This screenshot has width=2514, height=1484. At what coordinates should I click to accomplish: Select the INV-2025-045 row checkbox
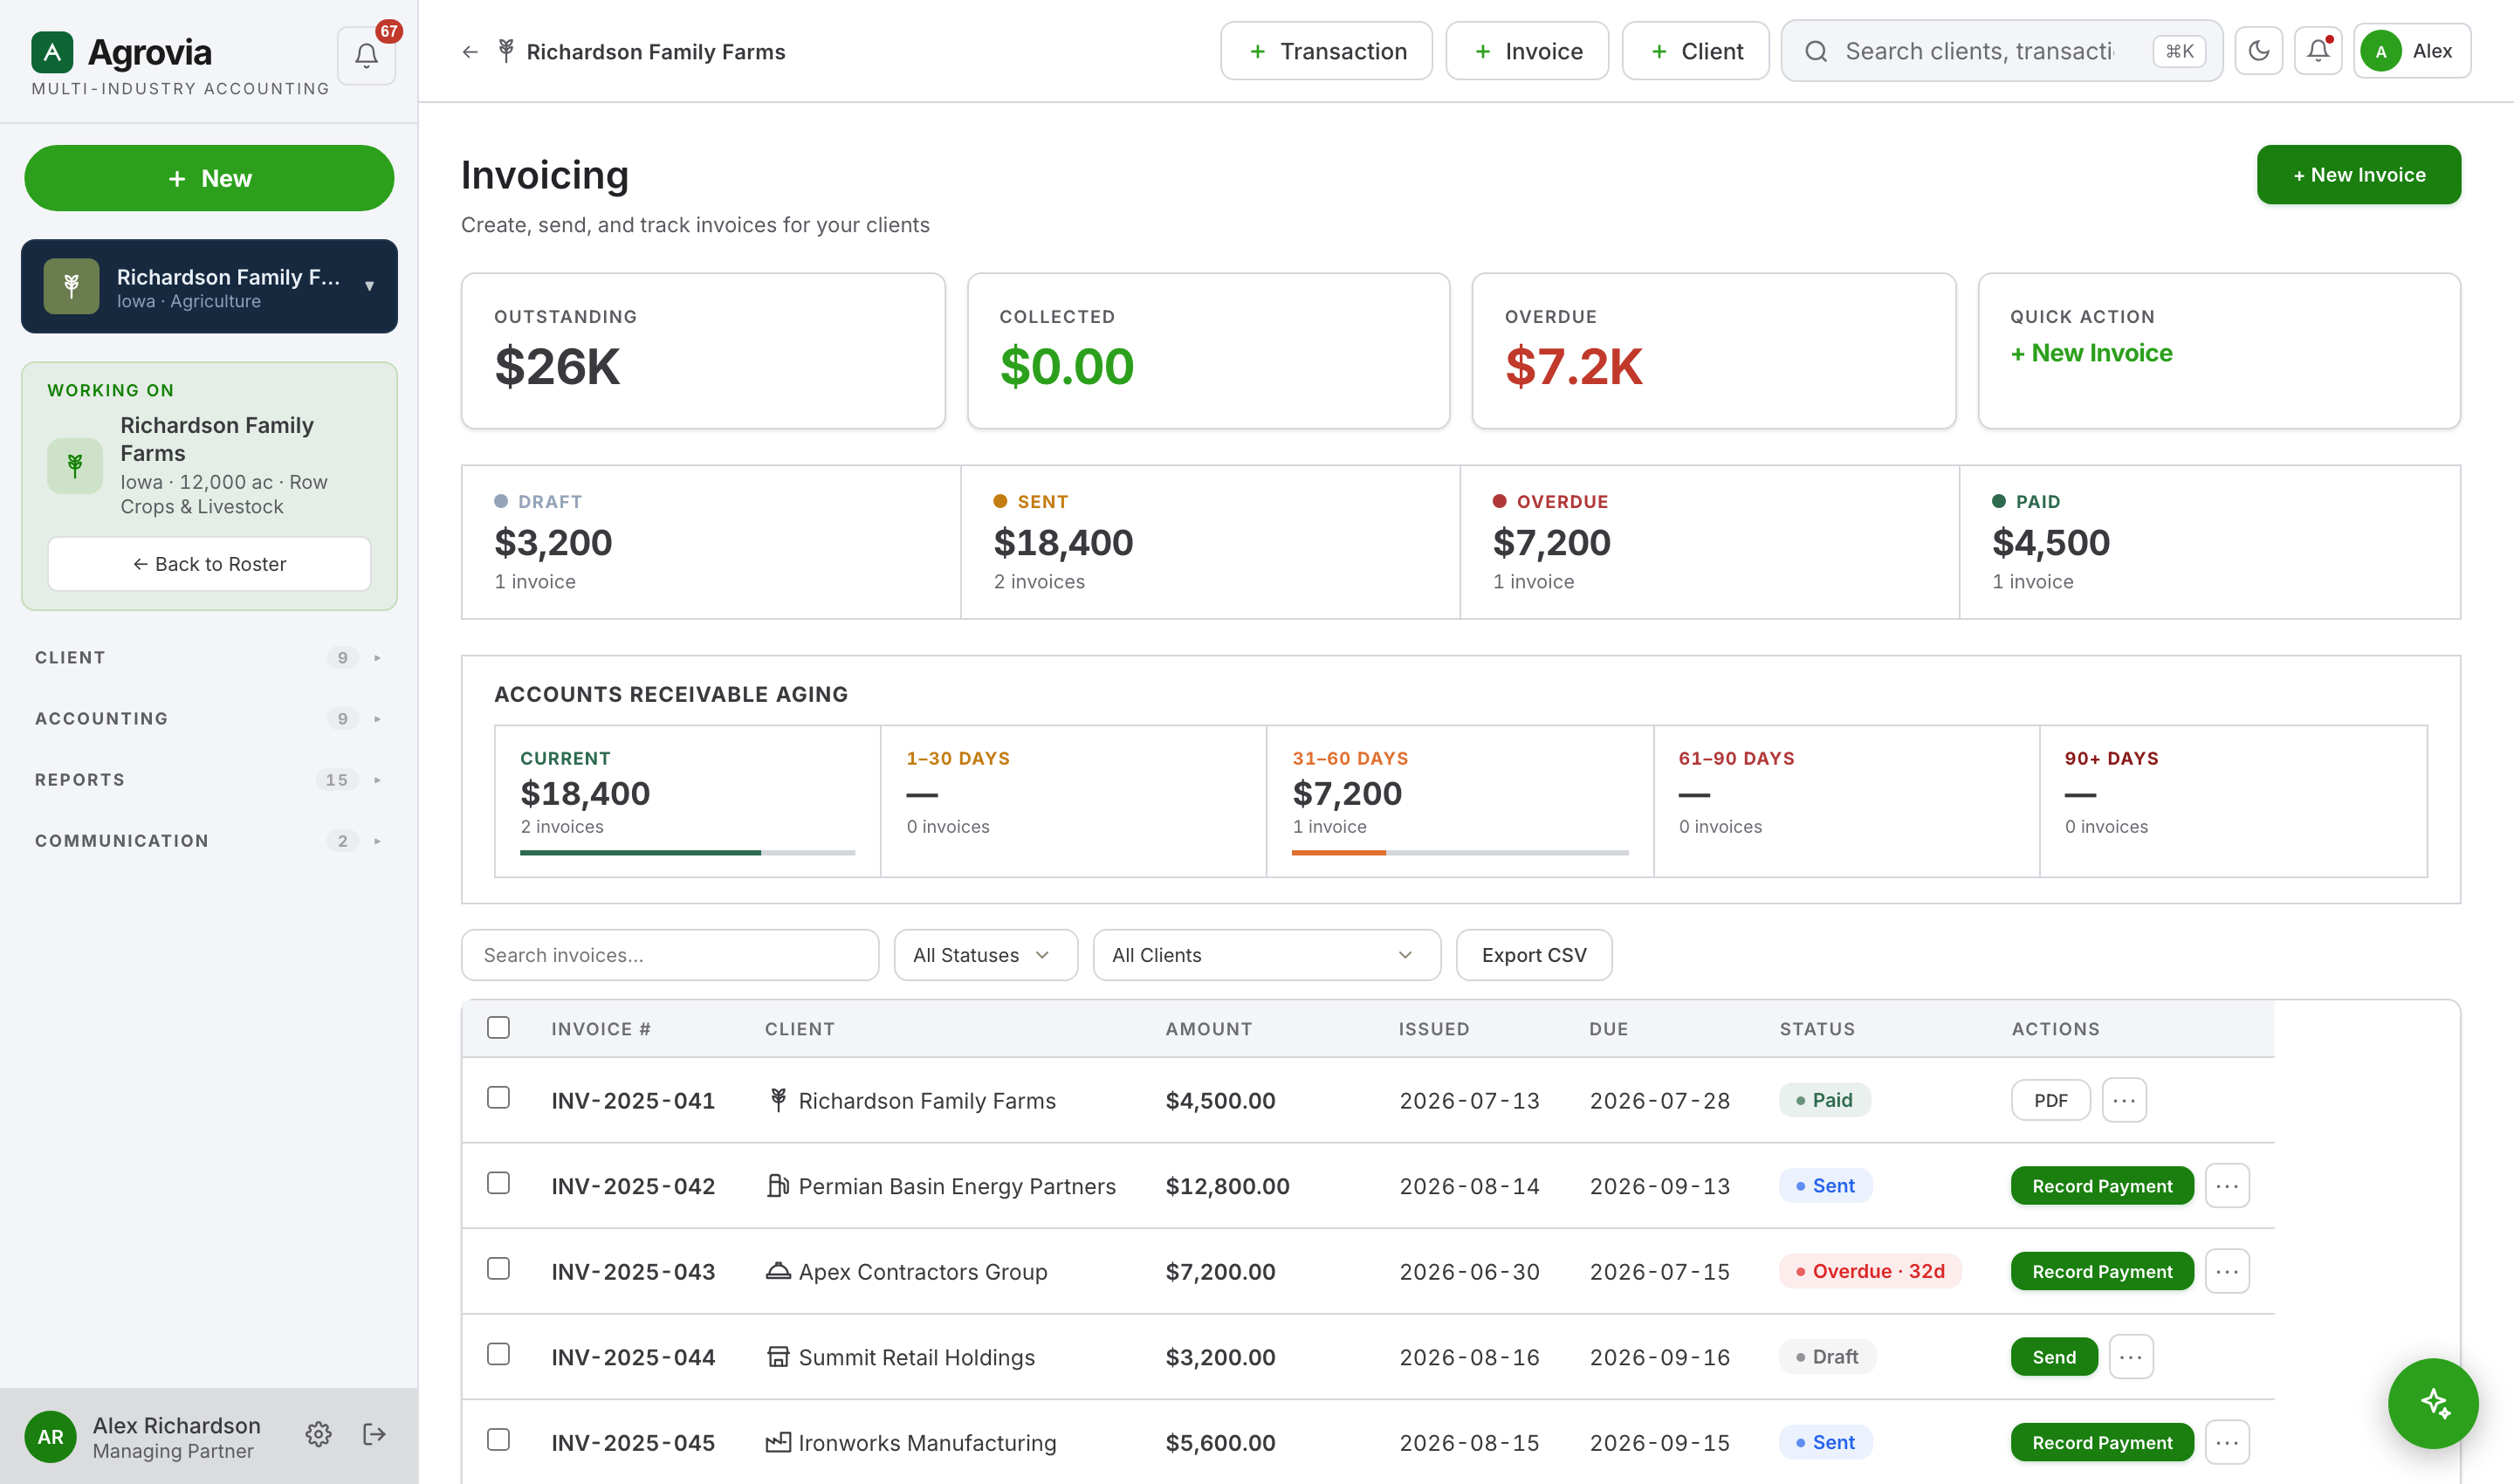click(498, 1439)
